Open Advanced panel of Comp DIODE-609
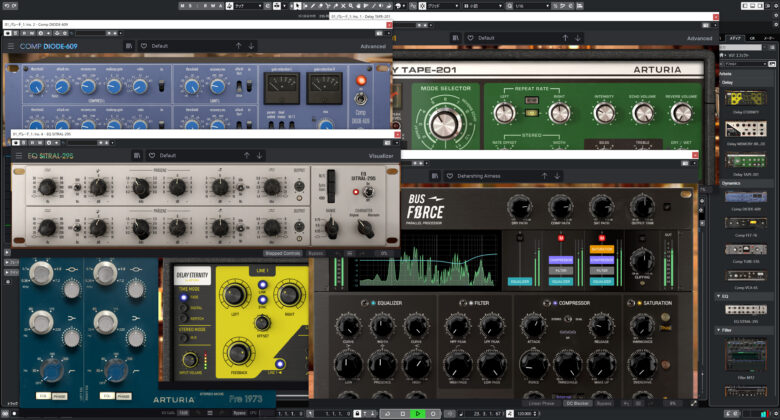Image resolution: width=780 pixels, height=420 pixels. [372, 46]
